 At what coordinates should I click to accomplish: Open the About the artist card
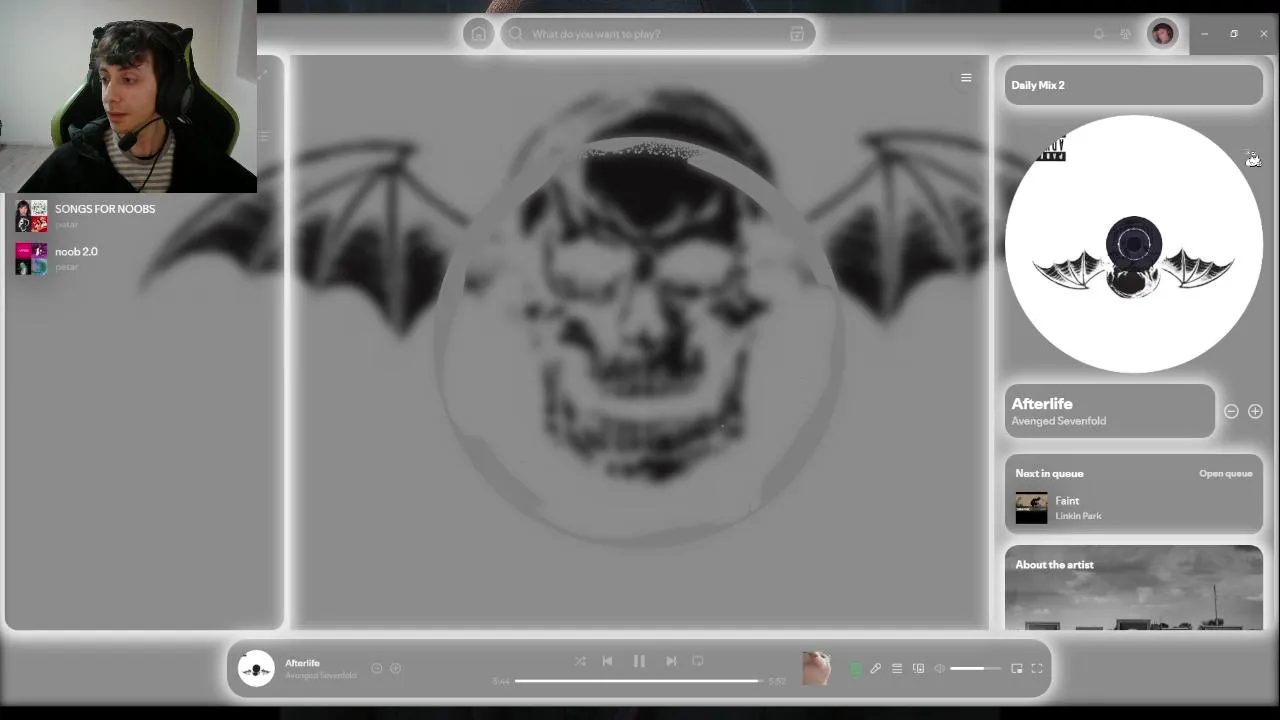click(1133, 588)
